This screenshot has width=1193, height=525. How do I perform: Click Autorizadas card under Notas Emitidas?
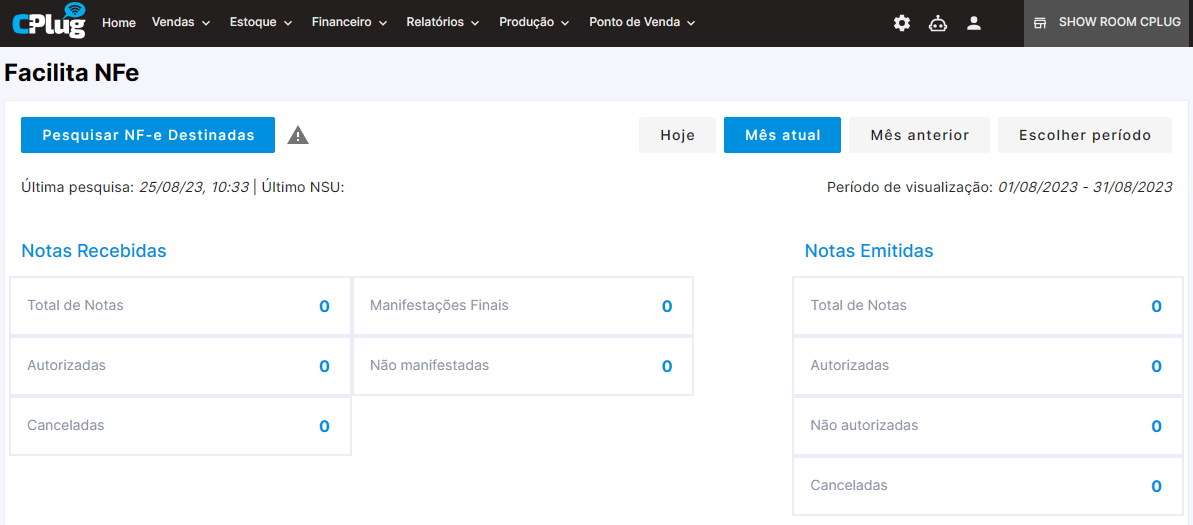point(988,366)
